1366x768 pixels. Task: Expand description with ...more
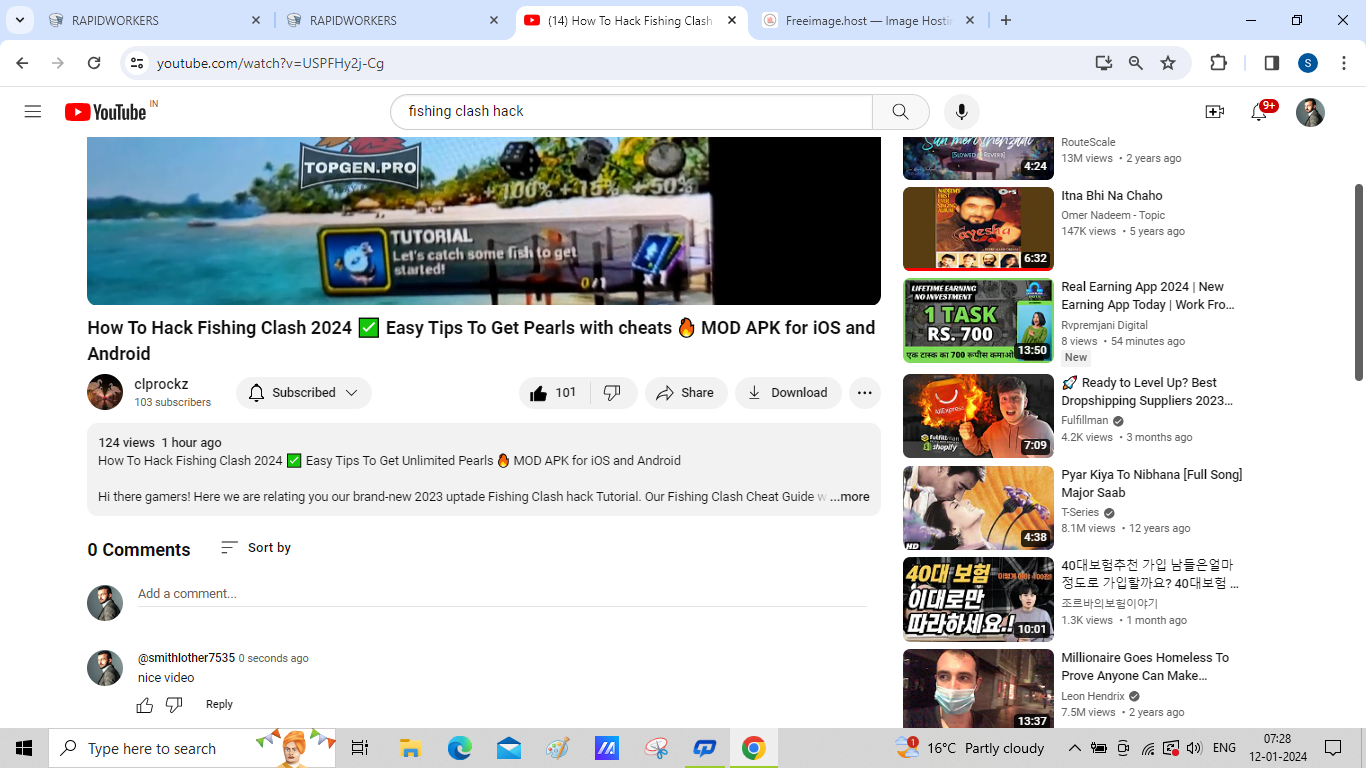coord(849,497)
